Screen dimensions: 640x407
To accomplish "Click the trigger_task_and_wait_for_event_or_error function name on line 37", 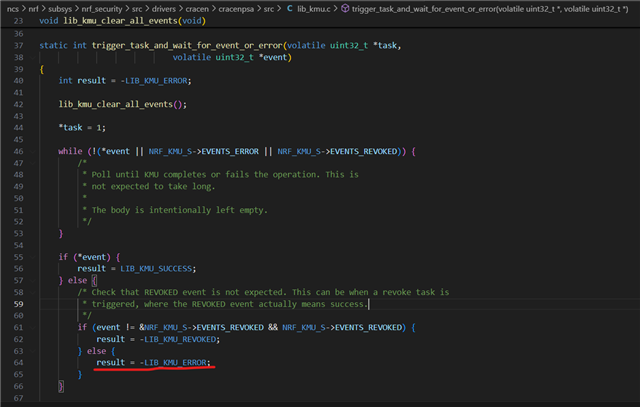I will 187,45.
